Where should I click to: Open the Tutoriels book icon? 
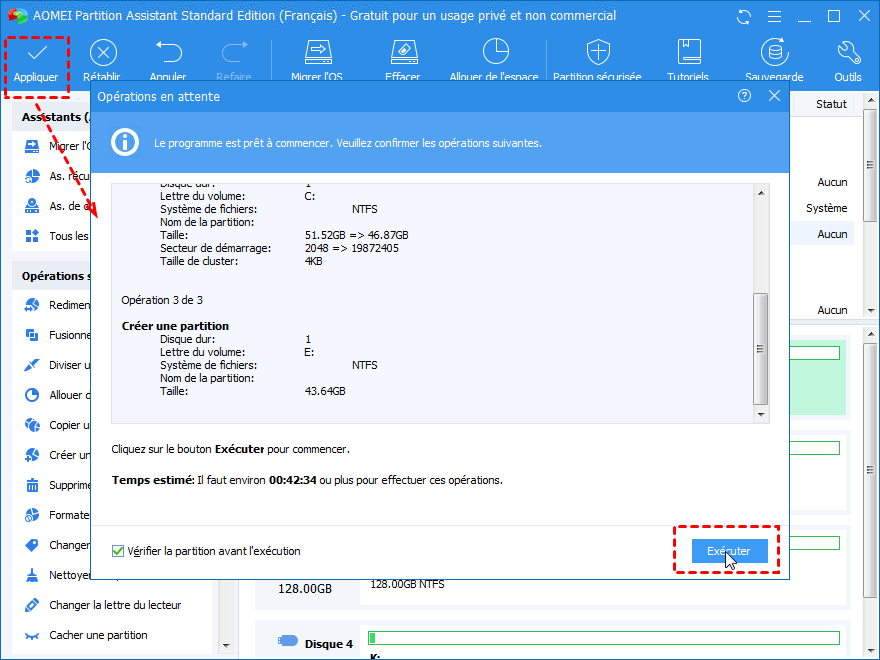pos(689,52)
